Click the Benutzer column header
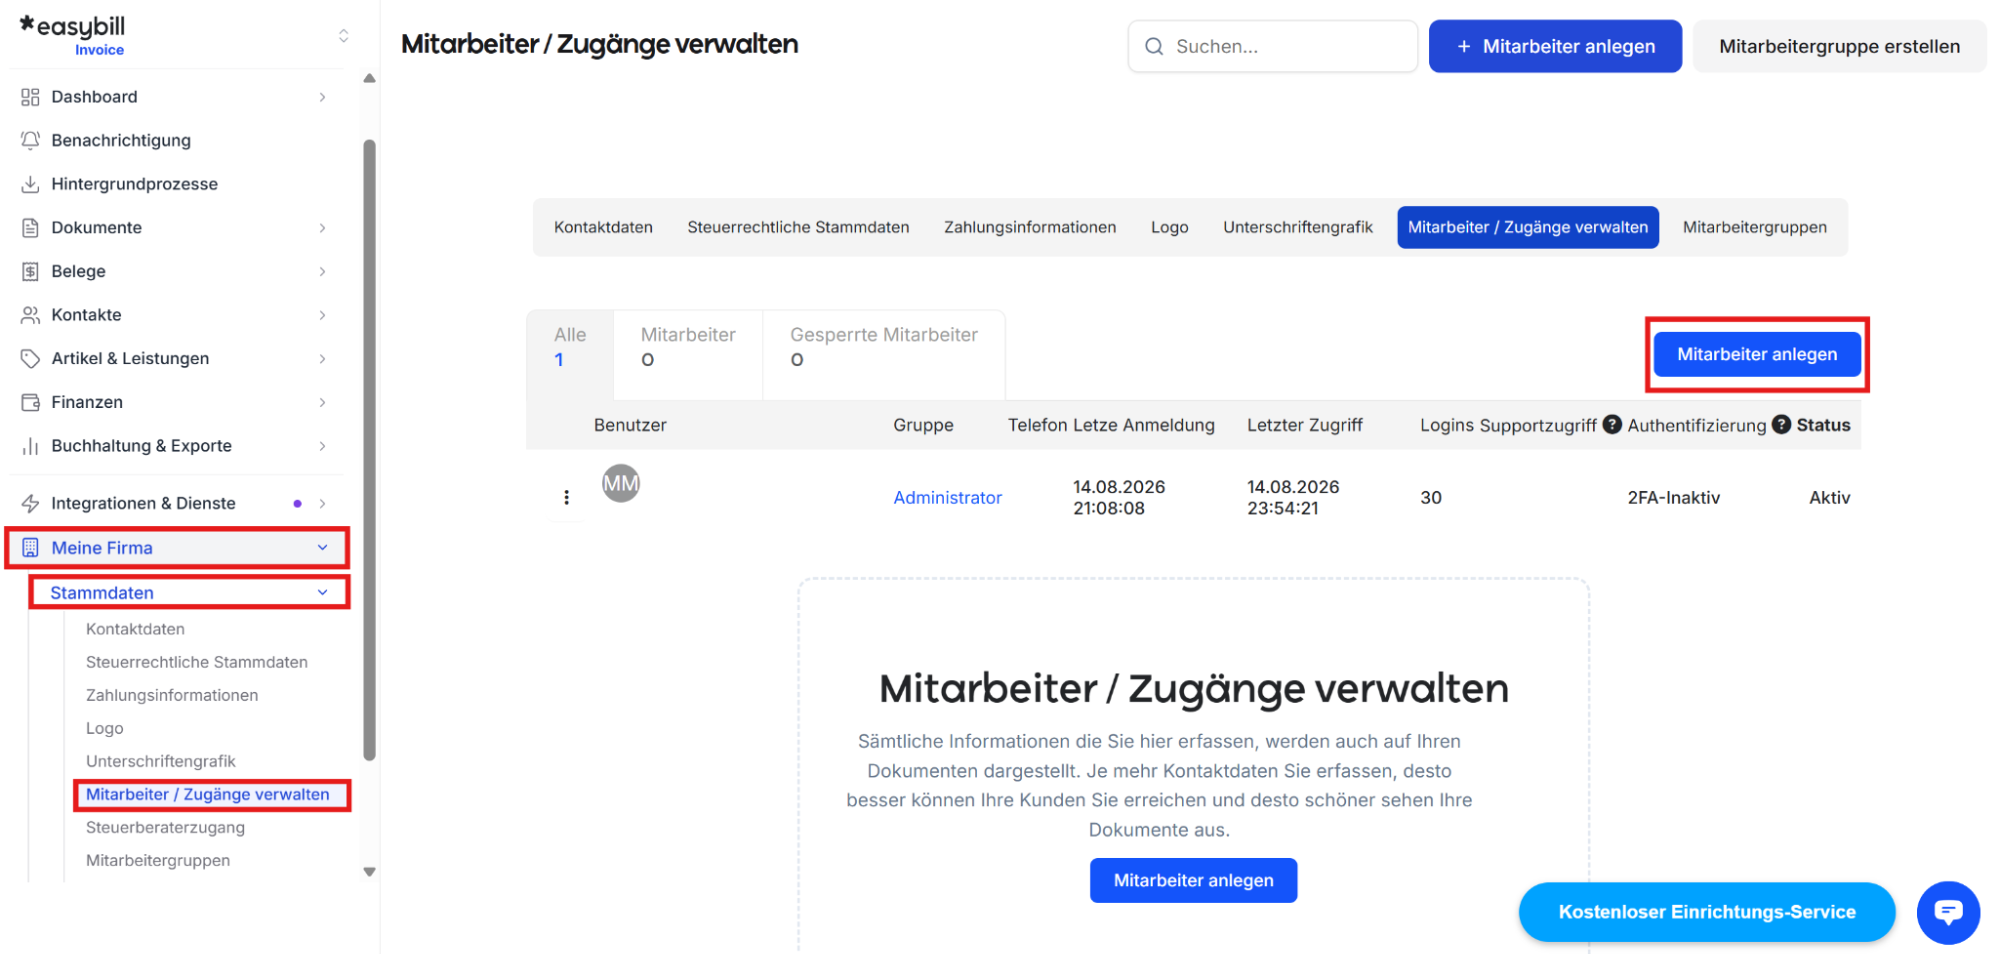1999x954 pixels. pos(629,425)
